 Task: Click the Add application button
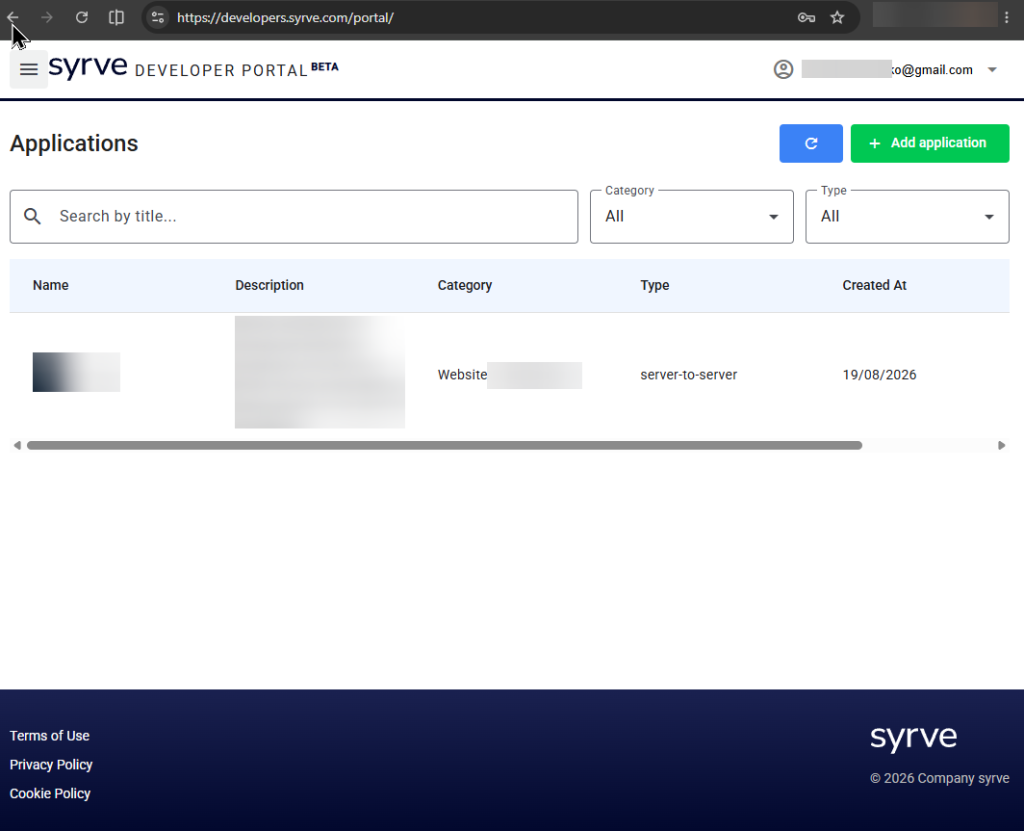point(929,143)
